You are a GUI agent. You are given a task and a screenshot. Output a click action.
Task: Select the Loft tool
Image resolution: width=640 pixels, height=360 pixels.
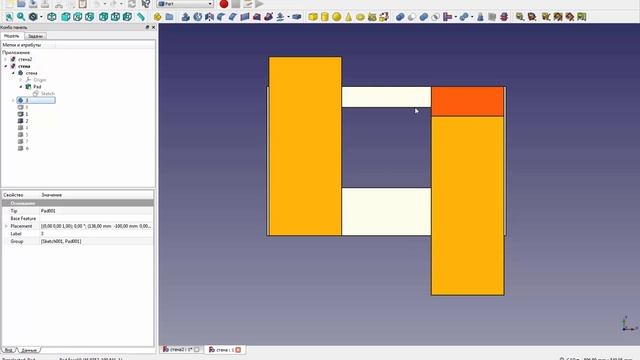pos(257,17)
